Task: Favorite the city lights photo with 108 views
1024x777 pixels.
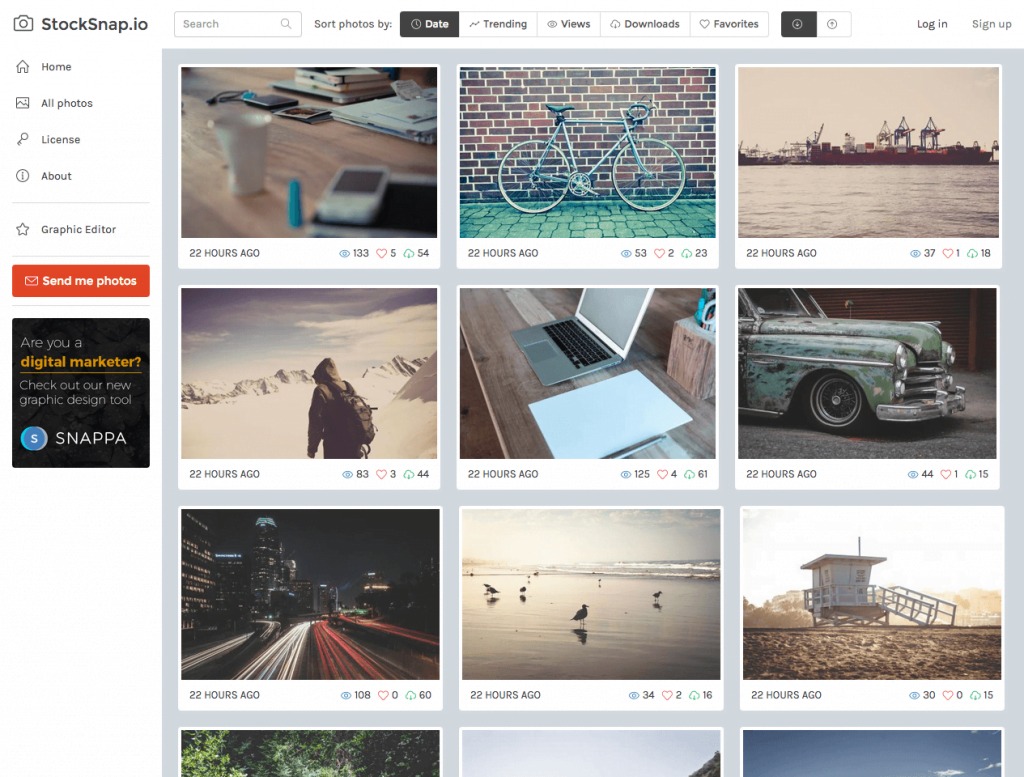Action: pos(383,695)
